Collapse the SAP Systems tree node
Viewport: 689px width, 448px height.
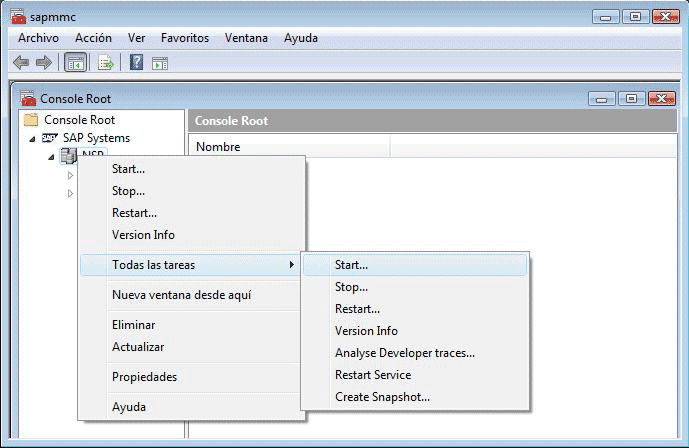tap(33, 138)
